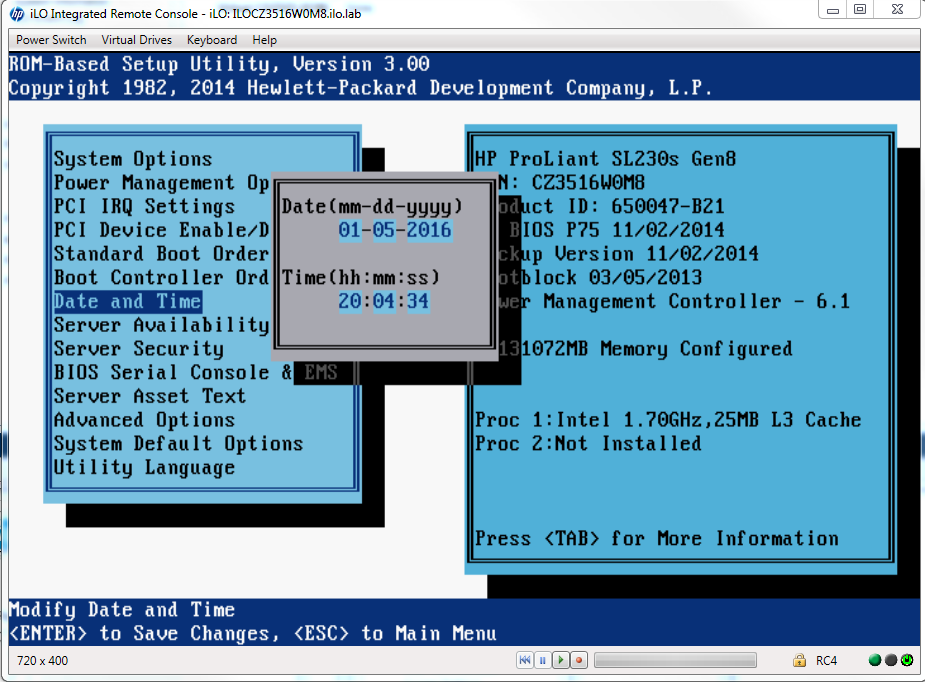This screenshot has height=682, width=925.
Task: Click the RC4 encryption label
Action: coord(826,661)
